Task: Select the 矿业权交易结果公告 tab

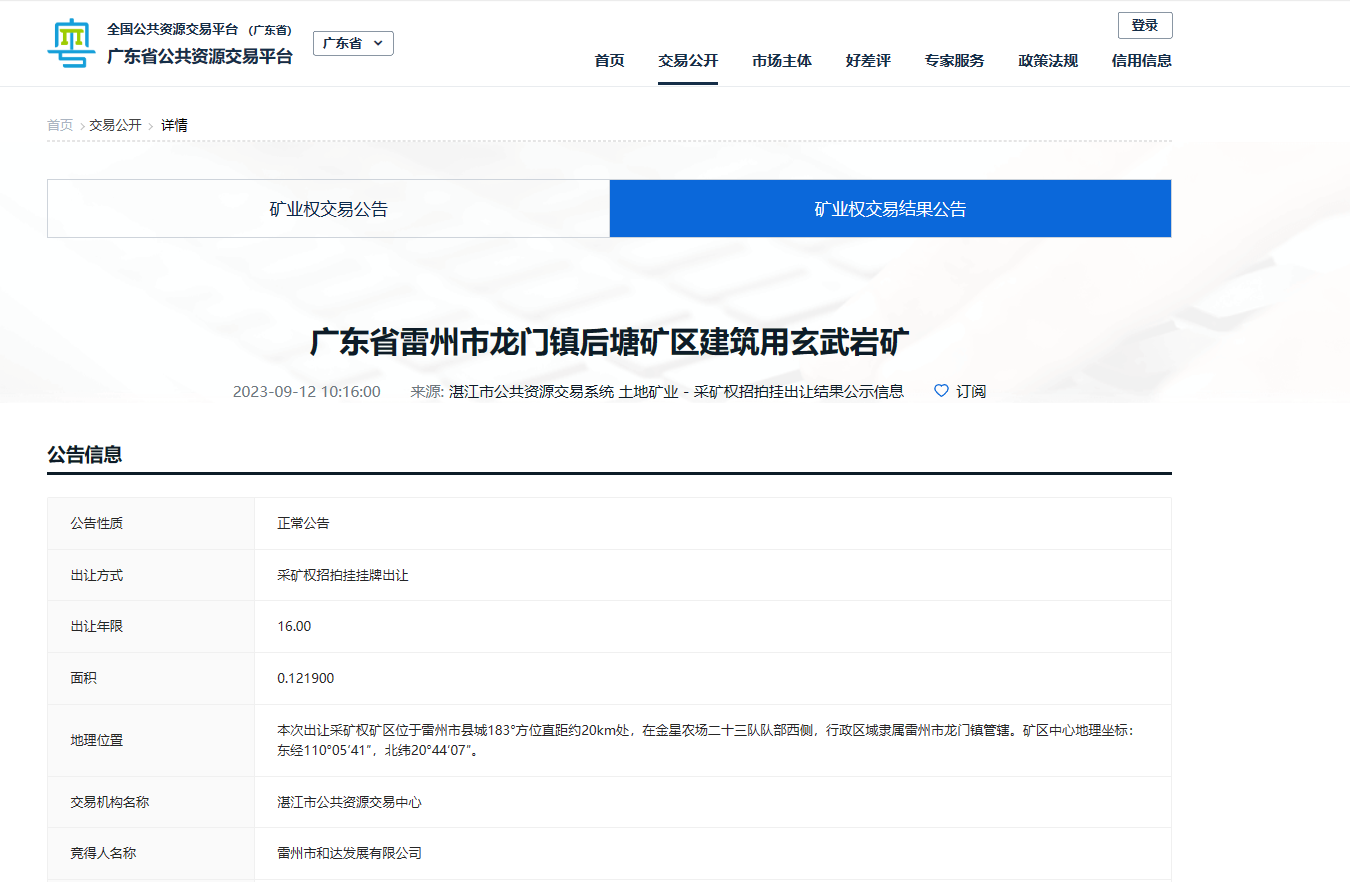Action: coord(890,209)
